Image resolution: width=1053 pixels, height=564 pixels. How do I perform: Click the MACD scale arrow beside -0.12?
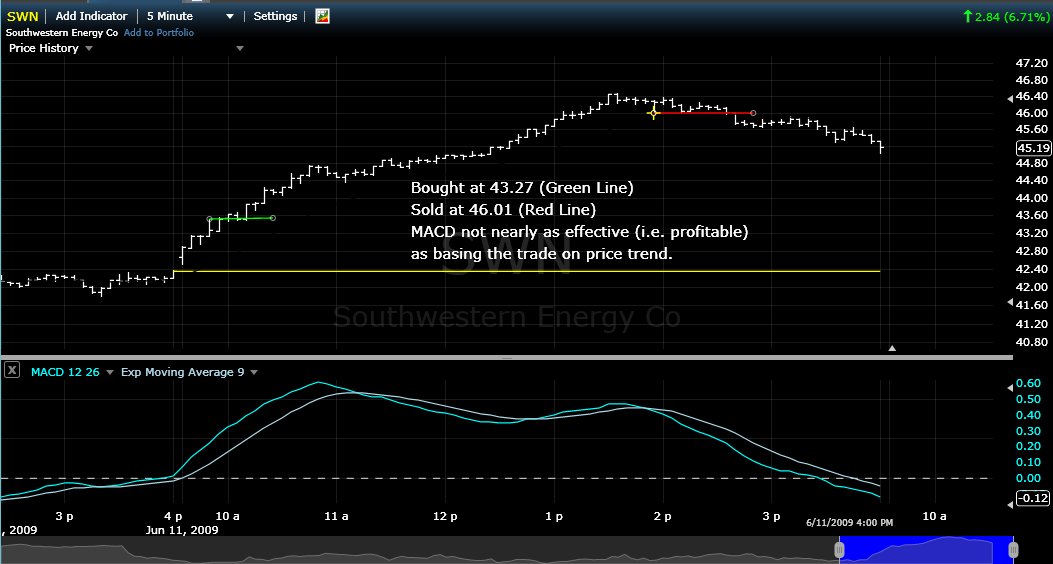[x=1009, y=504]
